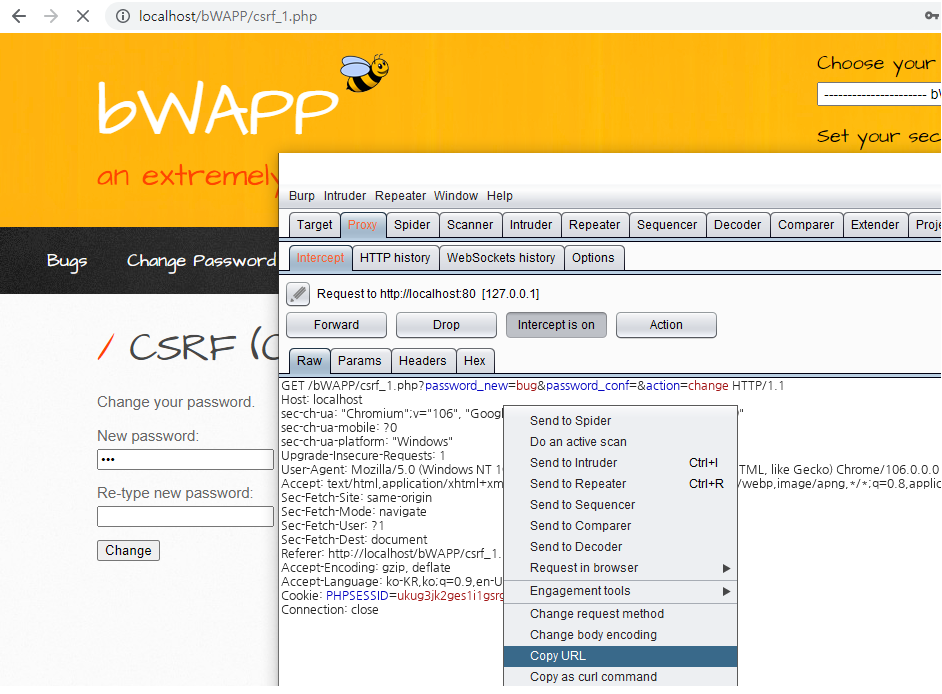Select the Proxy tab
Viewport: 942px width, 694px height.
coord(362,225)
